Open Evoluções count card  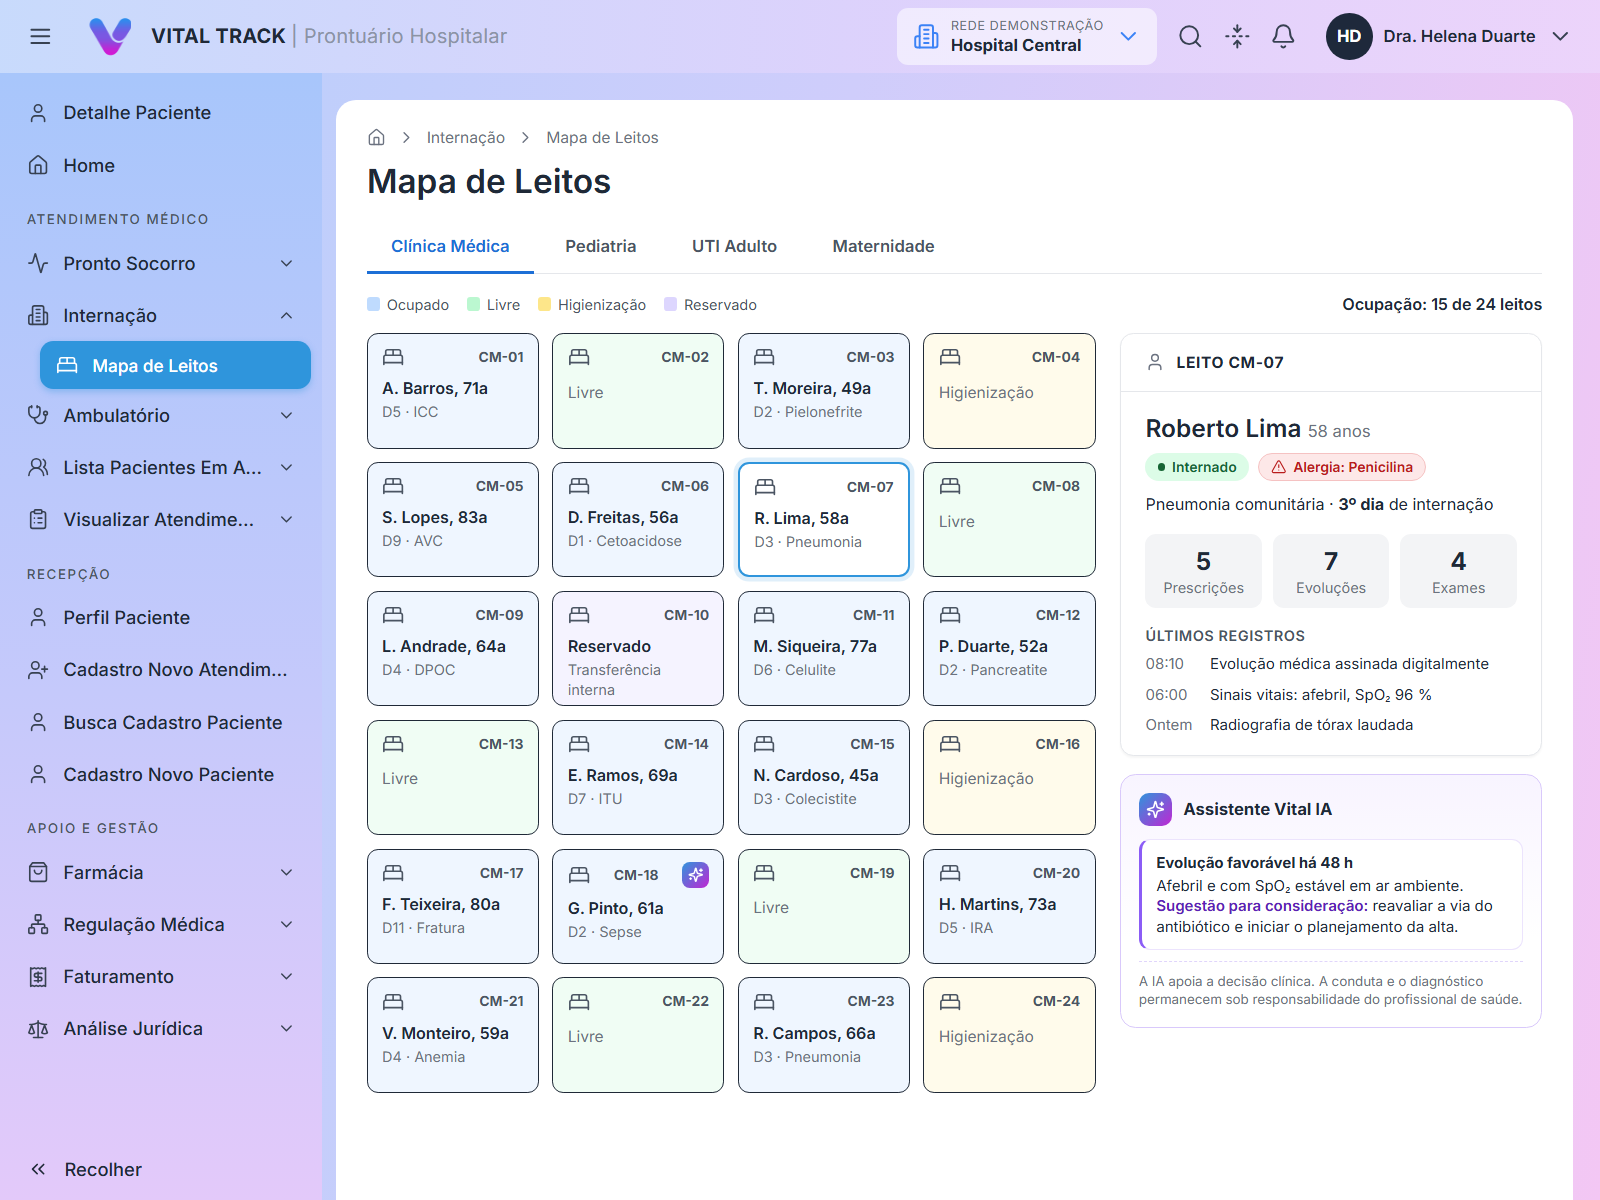click(x=1331, y=571)
